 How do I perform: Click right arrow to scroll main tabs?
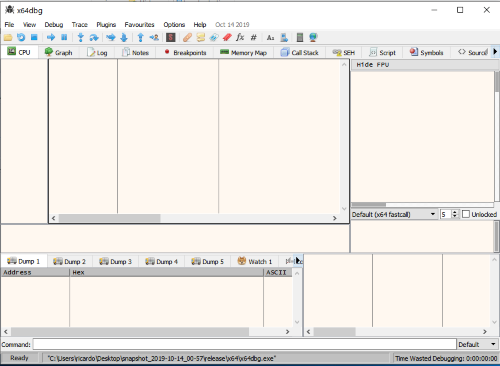click(x=495, y=52)
